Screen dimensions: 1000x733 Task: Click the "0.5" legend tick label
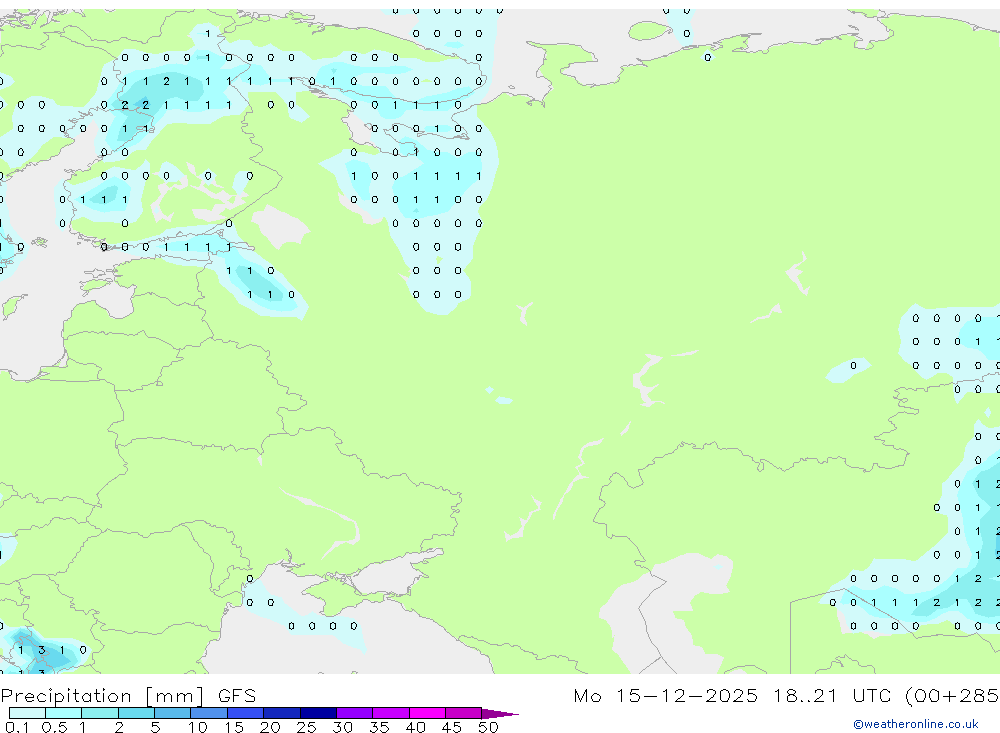tap(54, 727)
